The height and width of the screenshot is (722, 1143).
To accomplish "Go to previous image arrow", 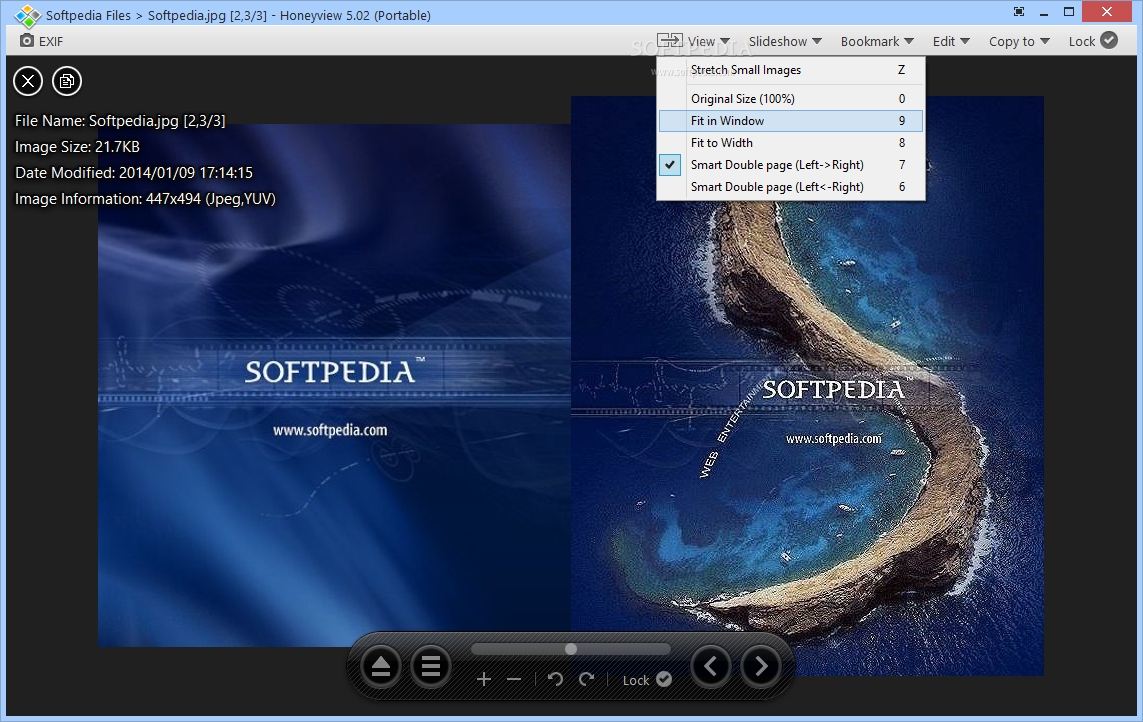I will click(711, 666).
